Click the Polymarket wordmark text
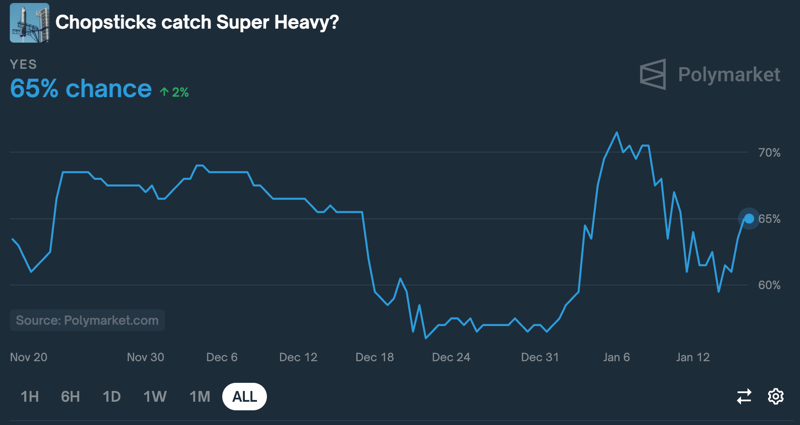 727,74
